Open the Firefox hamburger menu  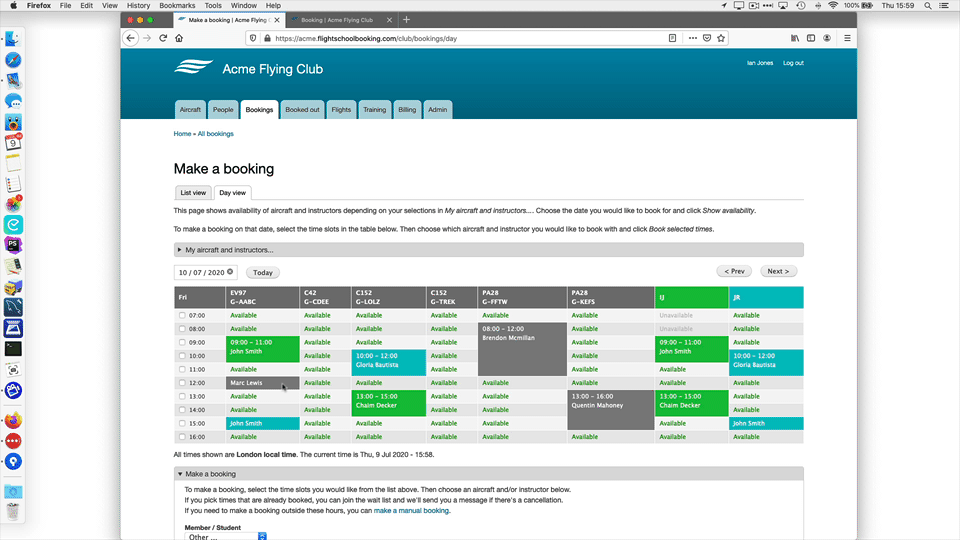coord(847,38)
